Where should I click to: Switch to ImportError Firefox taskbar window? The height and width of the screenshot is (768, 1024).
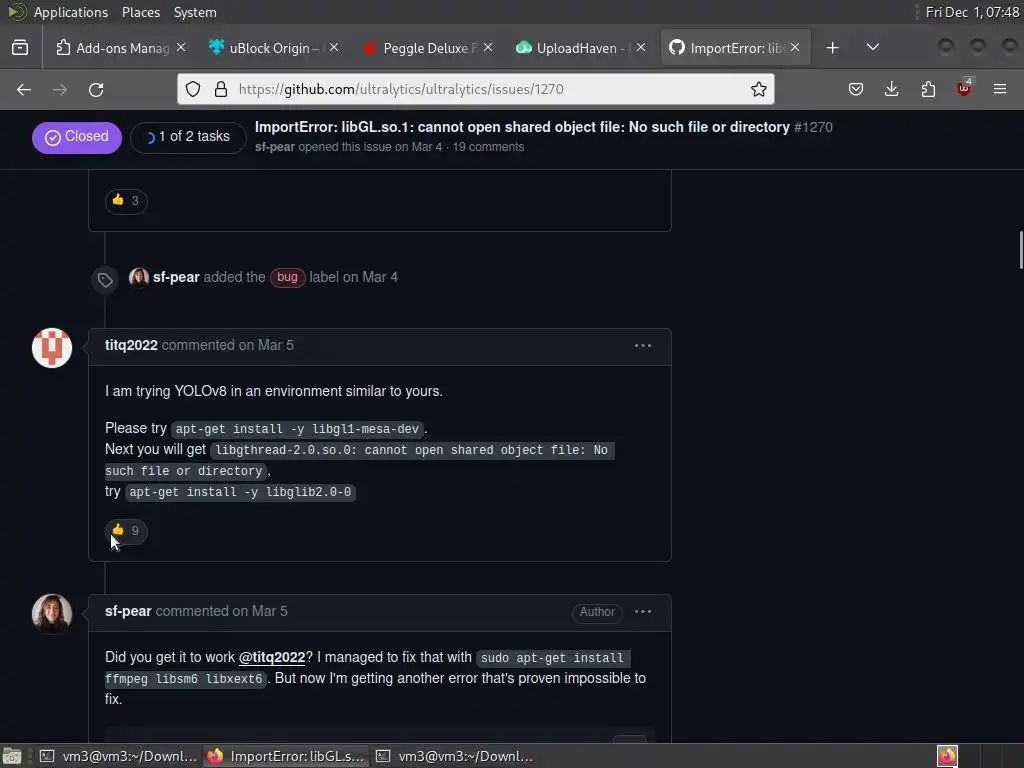(286, 756)
